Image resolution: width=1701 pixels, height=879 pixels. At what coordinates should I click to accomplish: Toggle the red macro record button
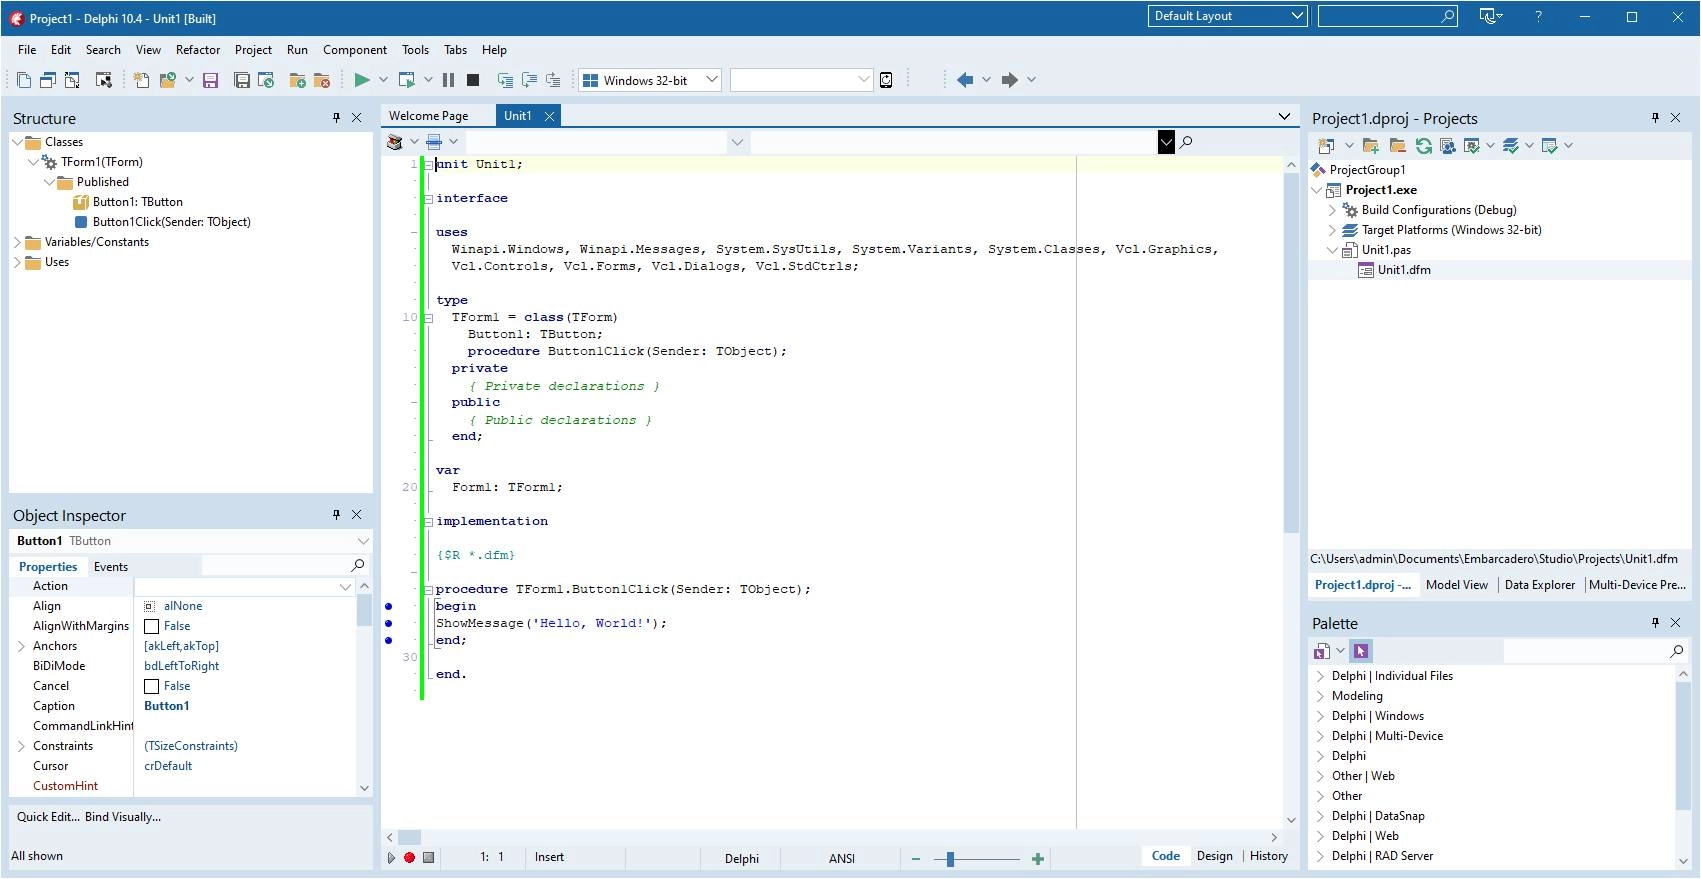(x=409, y=858)
